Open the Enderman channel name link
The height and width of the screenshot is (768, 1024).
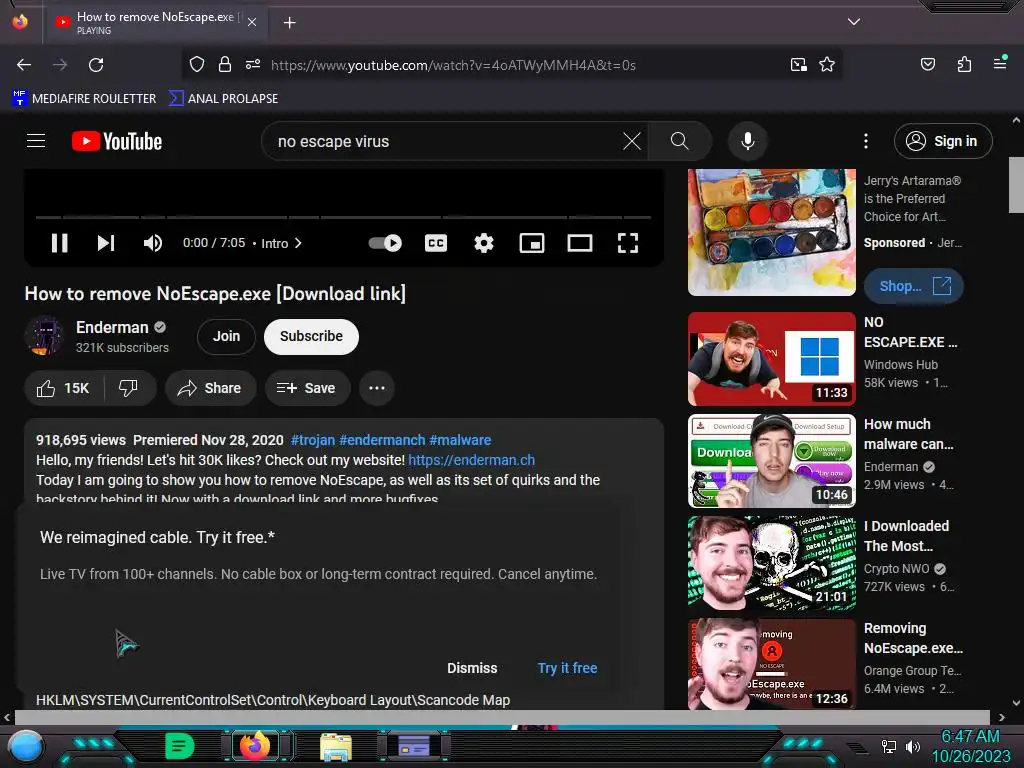(112, 327)
